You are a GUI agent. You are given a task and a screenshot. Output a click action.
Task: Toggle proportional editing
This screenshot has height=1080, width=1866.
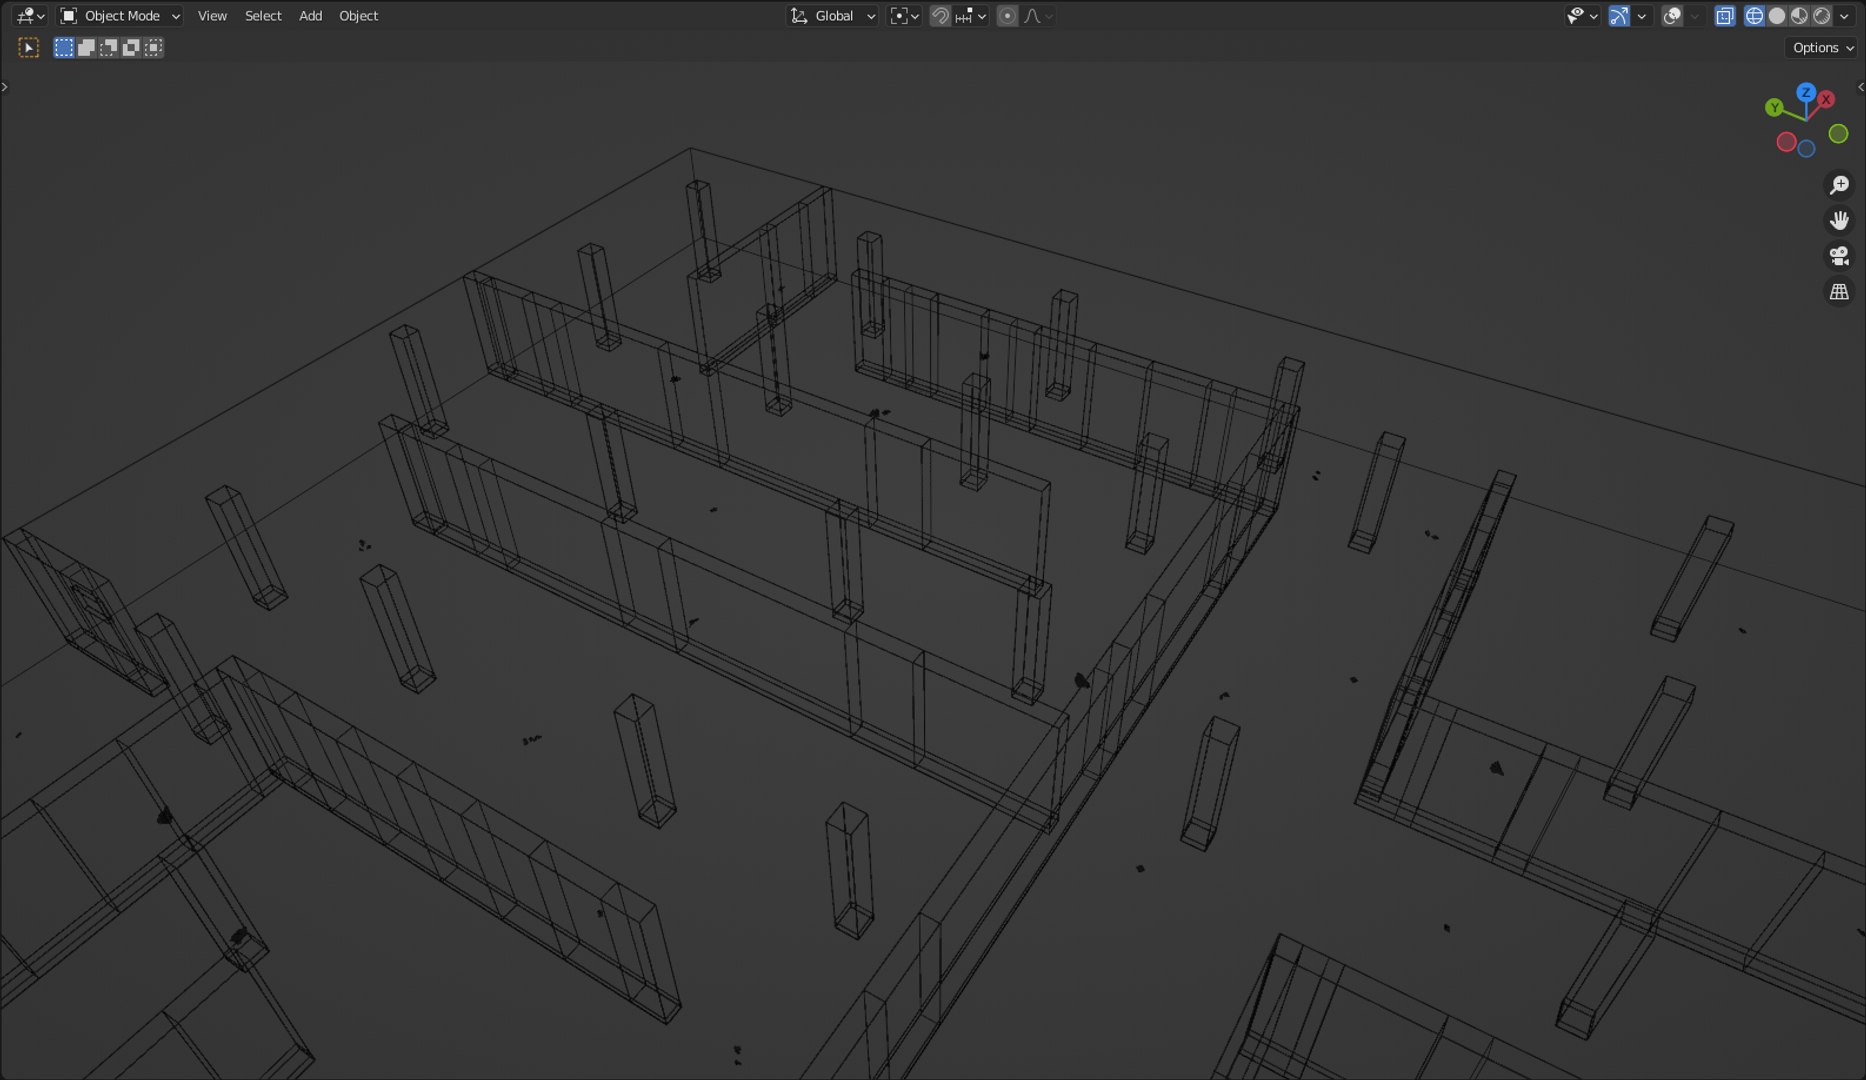tap(1007, 16)
